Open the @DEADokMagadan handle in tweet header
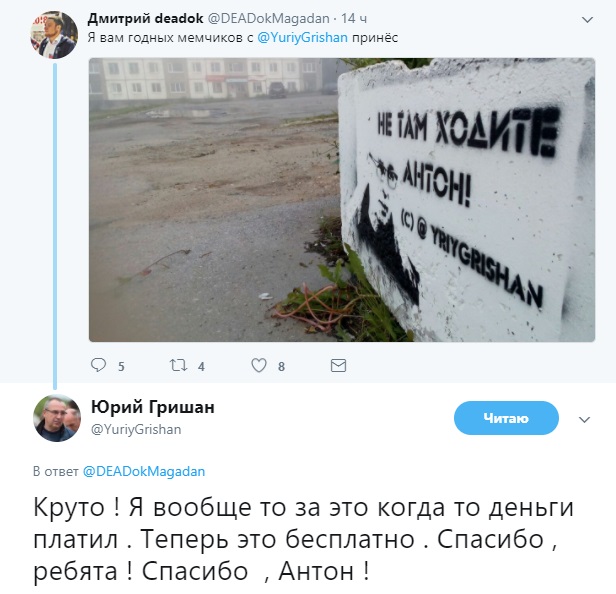The width and height of the screenshot is (616, 594). point(268,18)
